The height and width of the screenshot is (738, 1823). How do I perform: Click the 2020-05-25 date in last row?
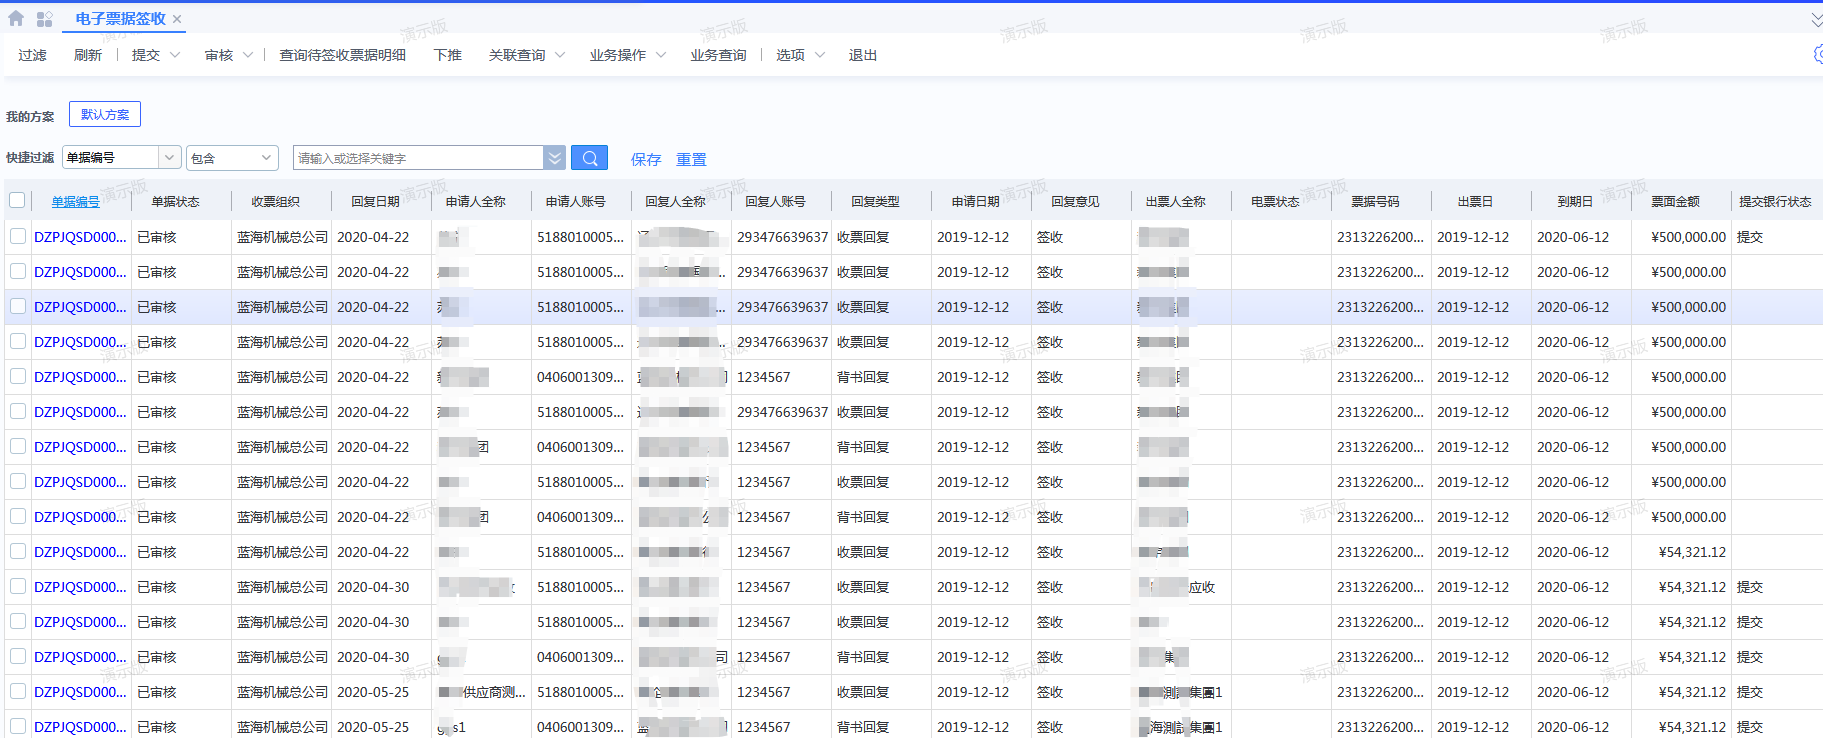click(373, 727)
